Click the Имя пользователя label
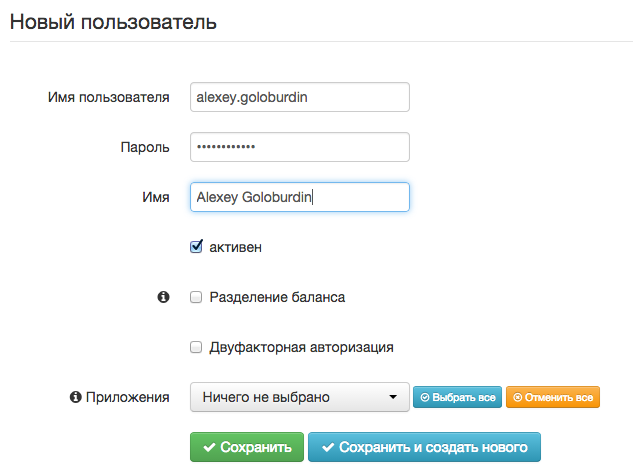This screenshot has width=633, height=472. click(x=109, y=97)
